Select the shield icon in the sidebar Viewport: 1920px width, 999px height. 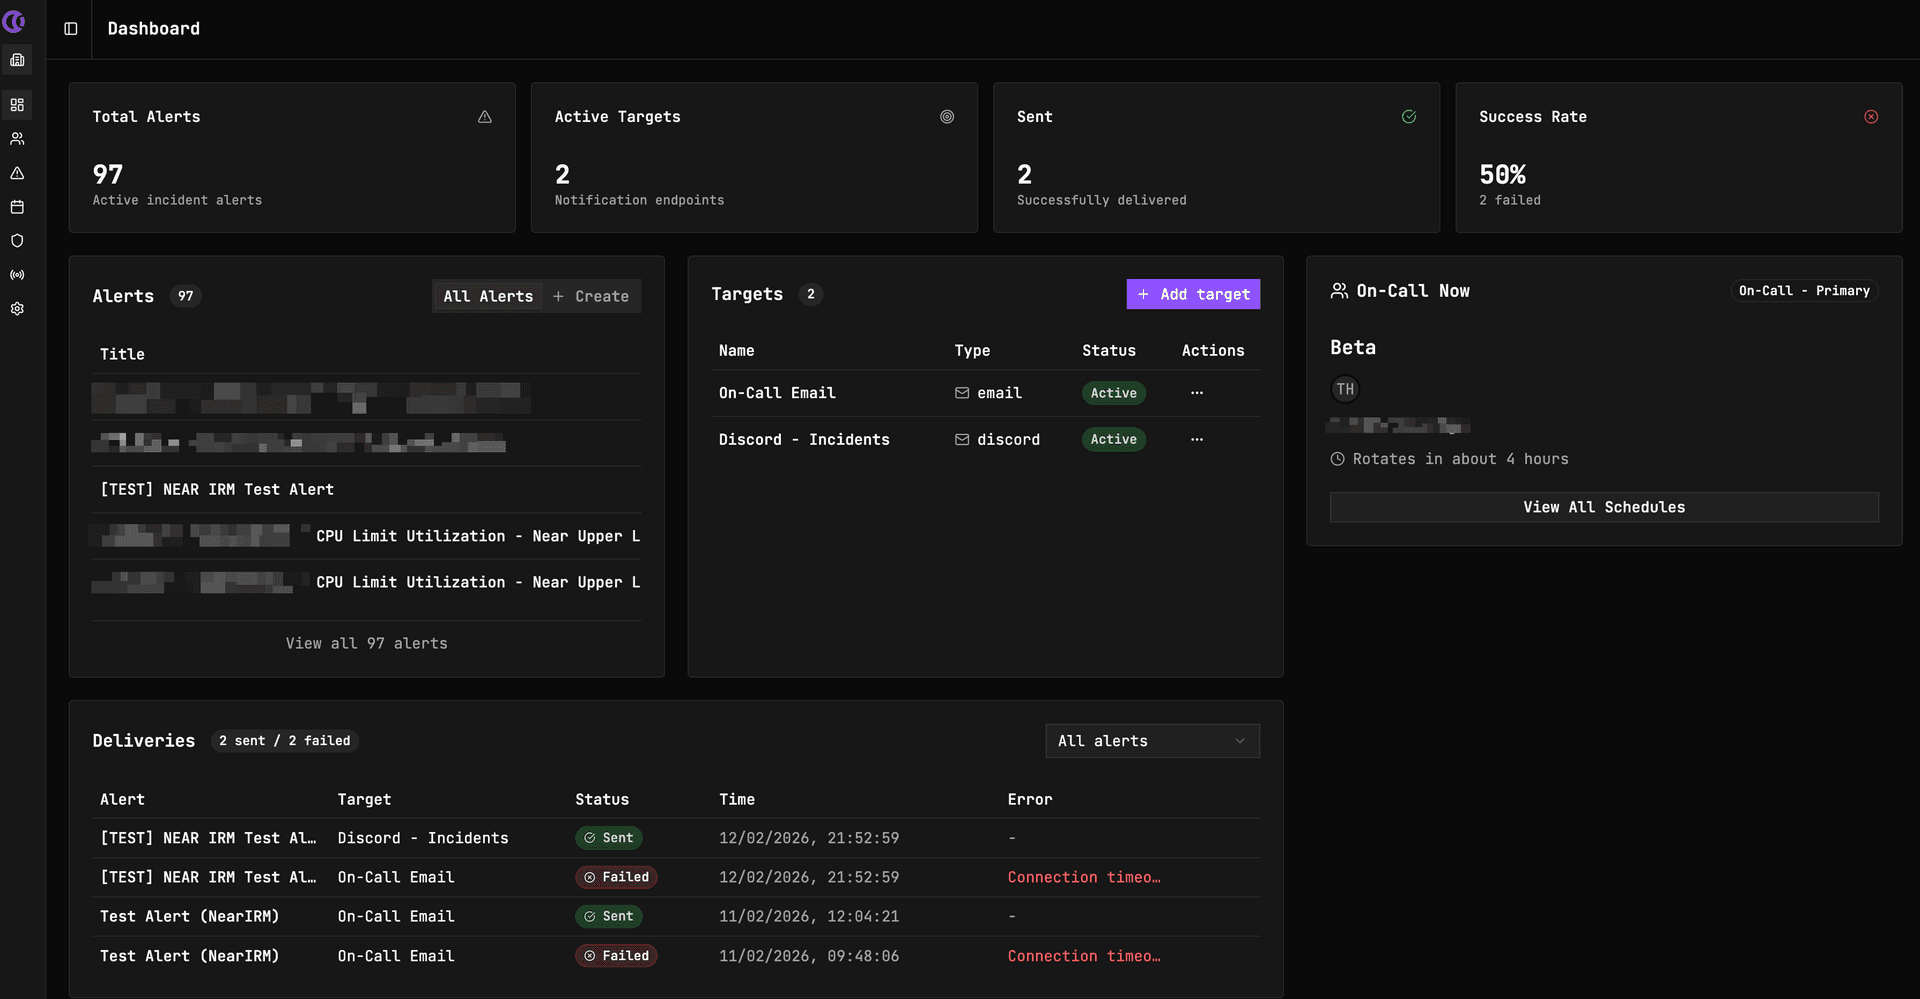pos(17,241)
